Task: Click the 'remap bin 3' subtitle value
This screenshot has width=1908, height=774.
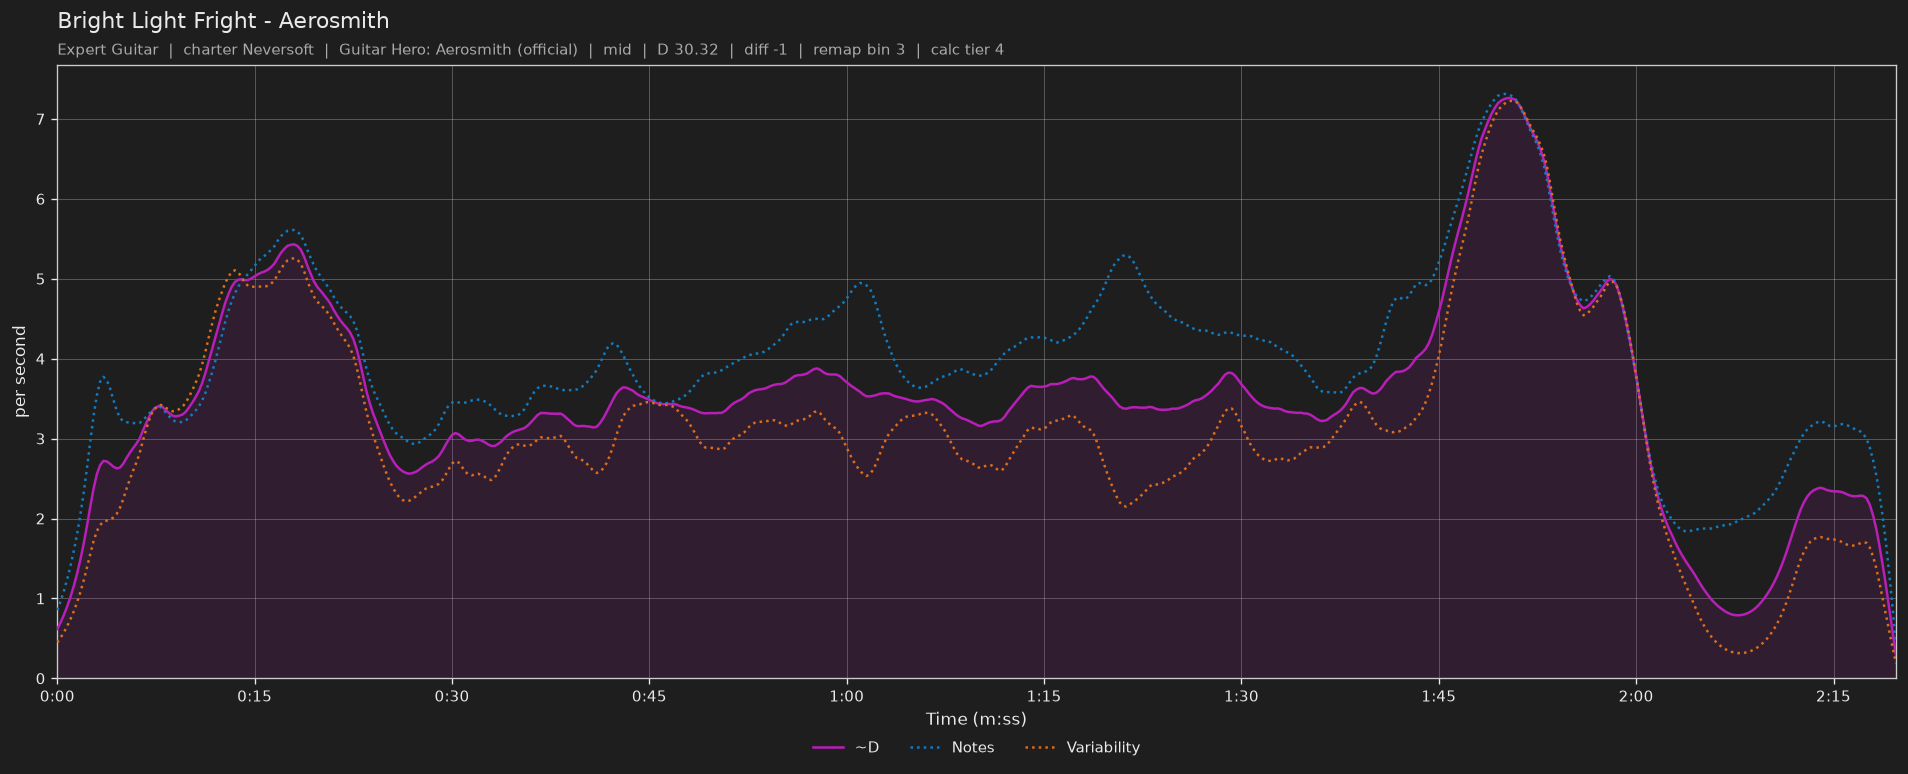Action: coord(859,50)
